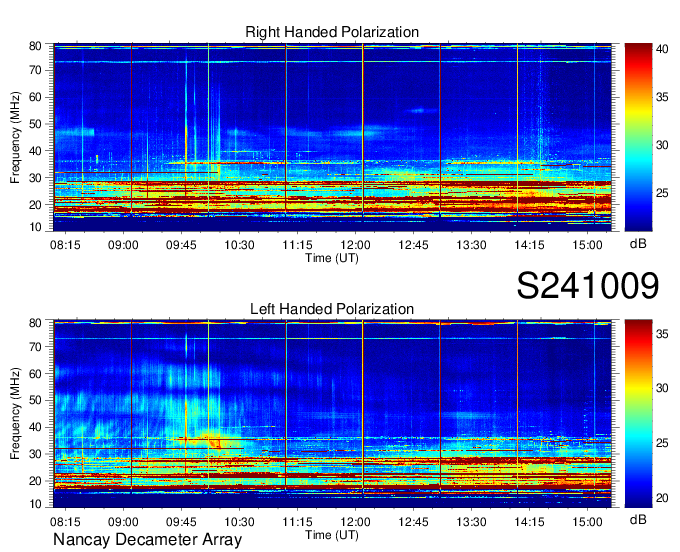Click the S241009 identifier label

click(x=588, y=285)
